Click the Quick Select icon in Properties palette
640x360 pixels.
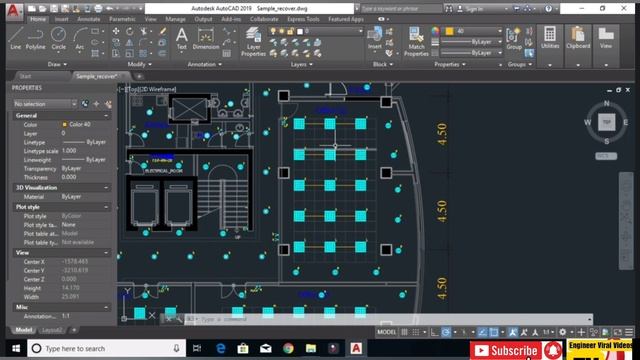[108, 104]
